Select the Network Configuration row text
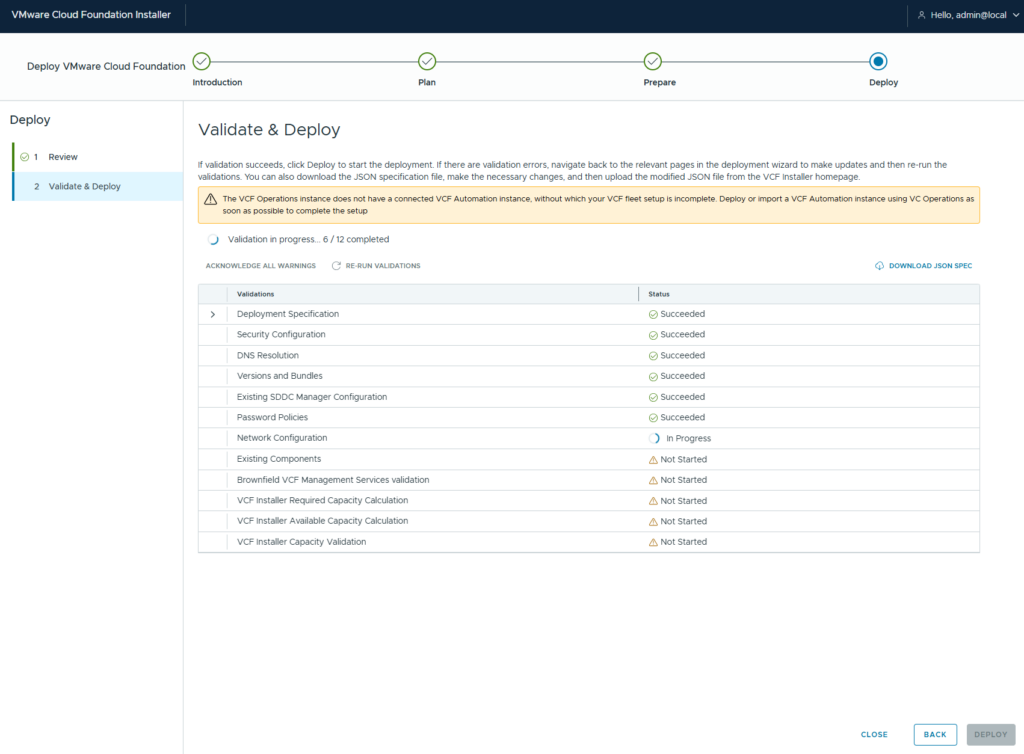The image size is (1024, 754). click(x=282, y=438)
